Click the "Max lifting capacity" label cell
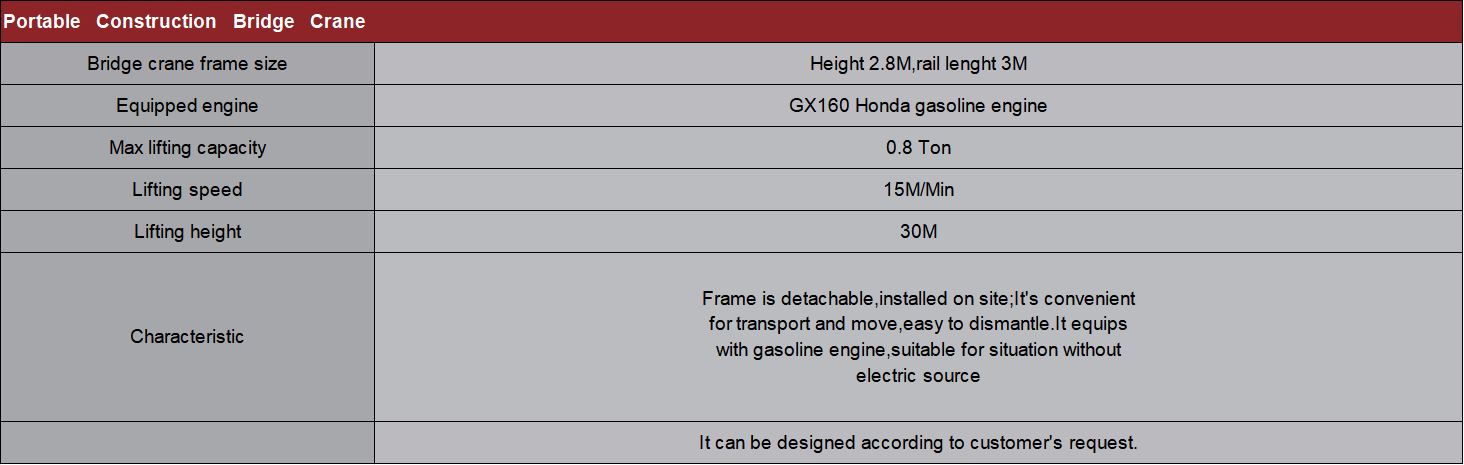Viewport: 1464px width, 465px height. click(187, 148)
